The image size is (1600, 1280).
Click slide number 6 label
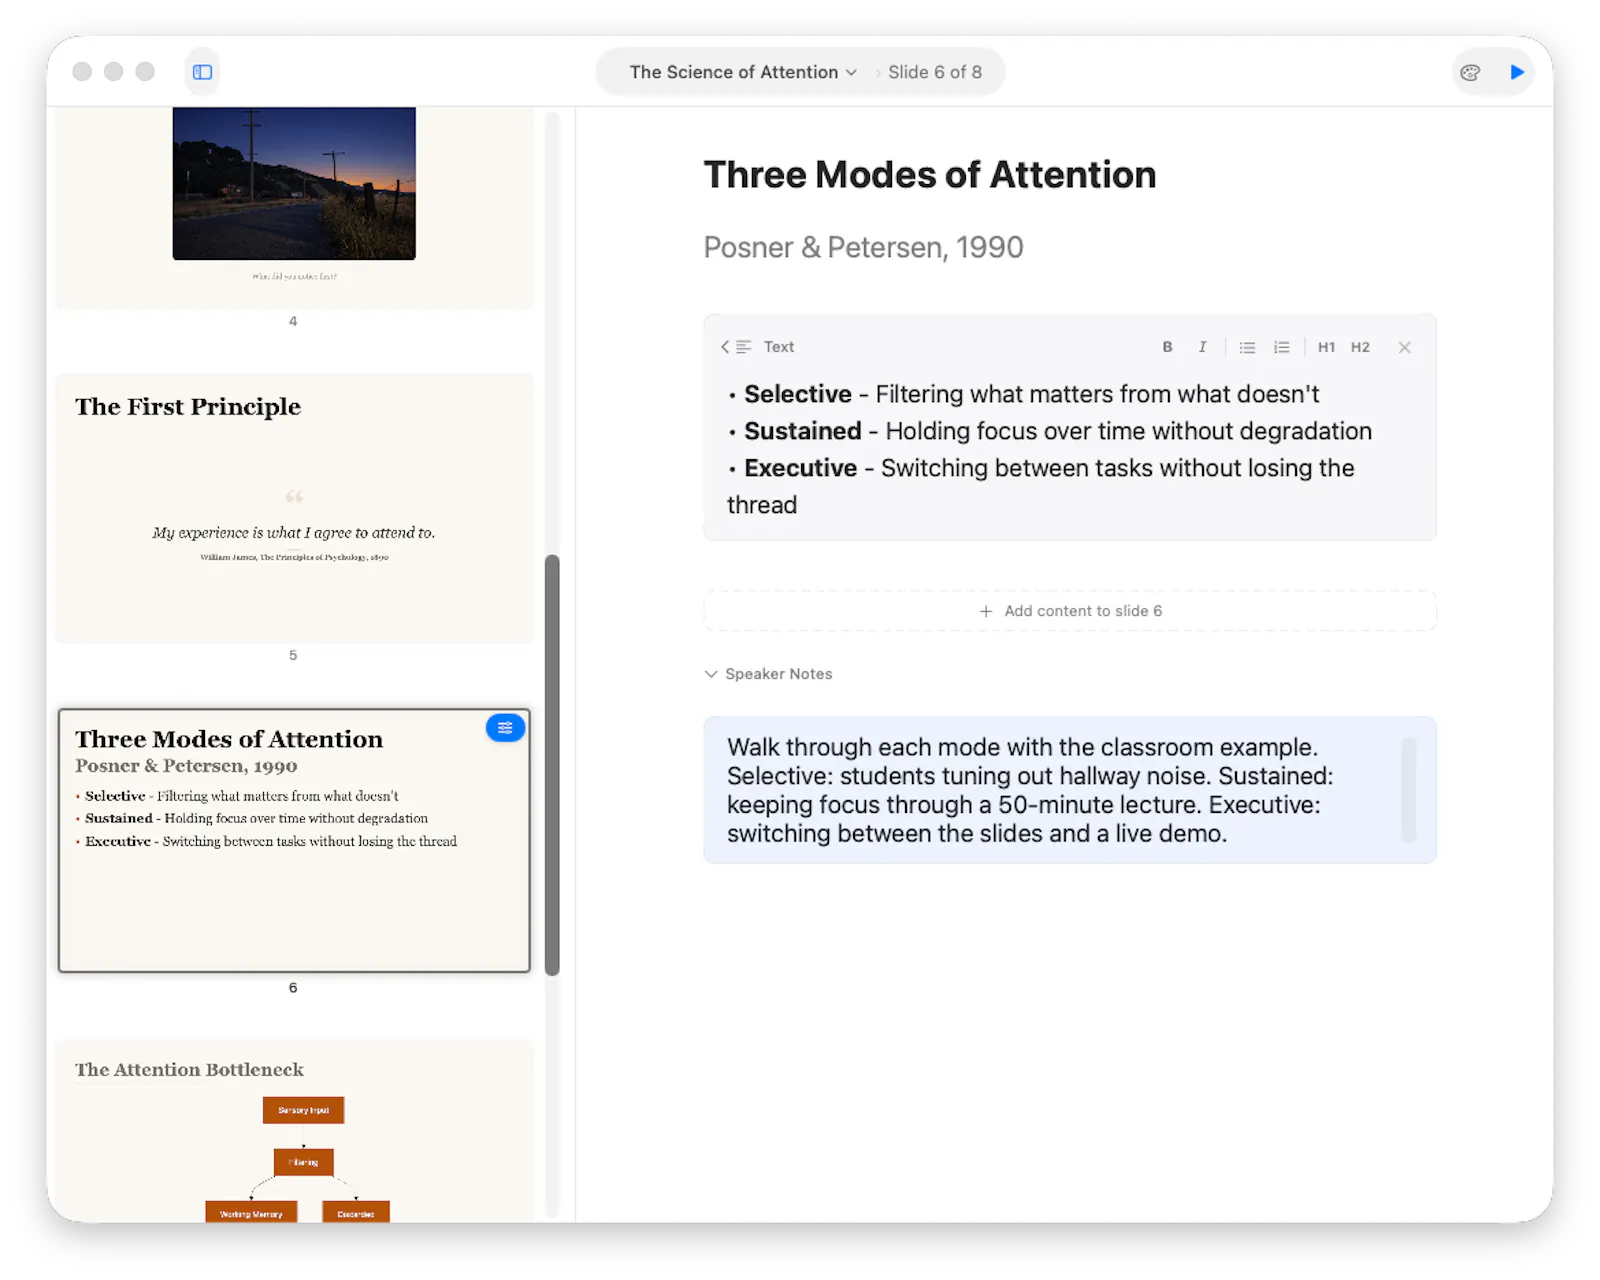coord(293,987)
